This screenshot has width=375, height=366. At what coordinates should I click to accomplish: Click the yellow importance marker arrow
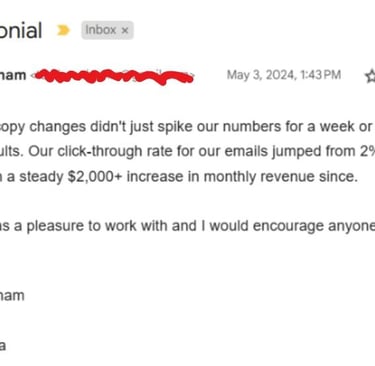[x=63, y=30]
